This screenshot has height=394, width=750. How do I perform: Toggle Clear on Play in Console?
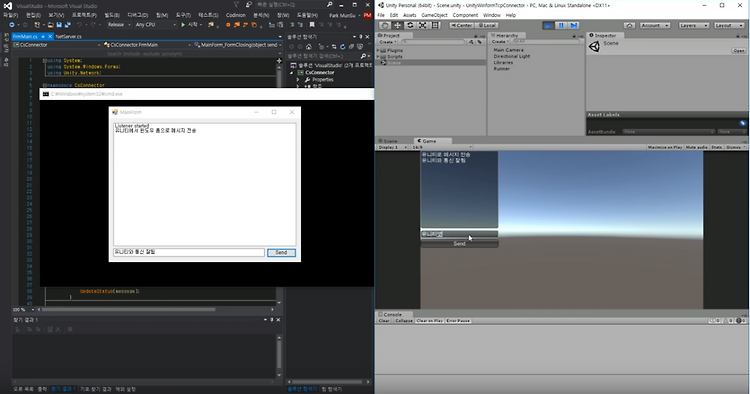click(430, 321)
